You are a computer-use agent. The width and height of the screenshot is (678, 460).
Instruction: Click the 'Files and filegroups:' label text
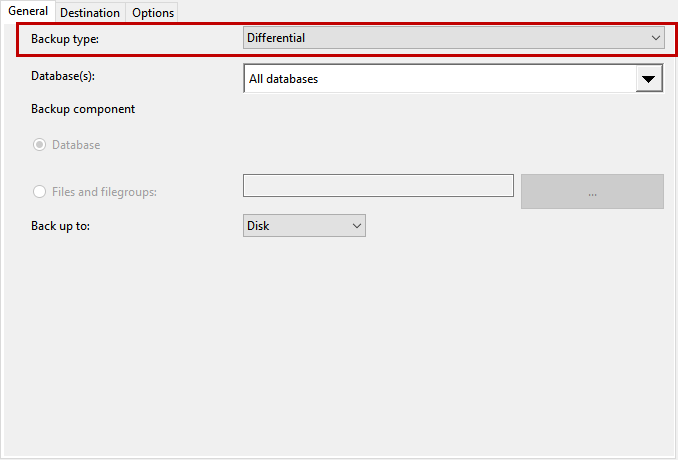[x=104, y=192]
